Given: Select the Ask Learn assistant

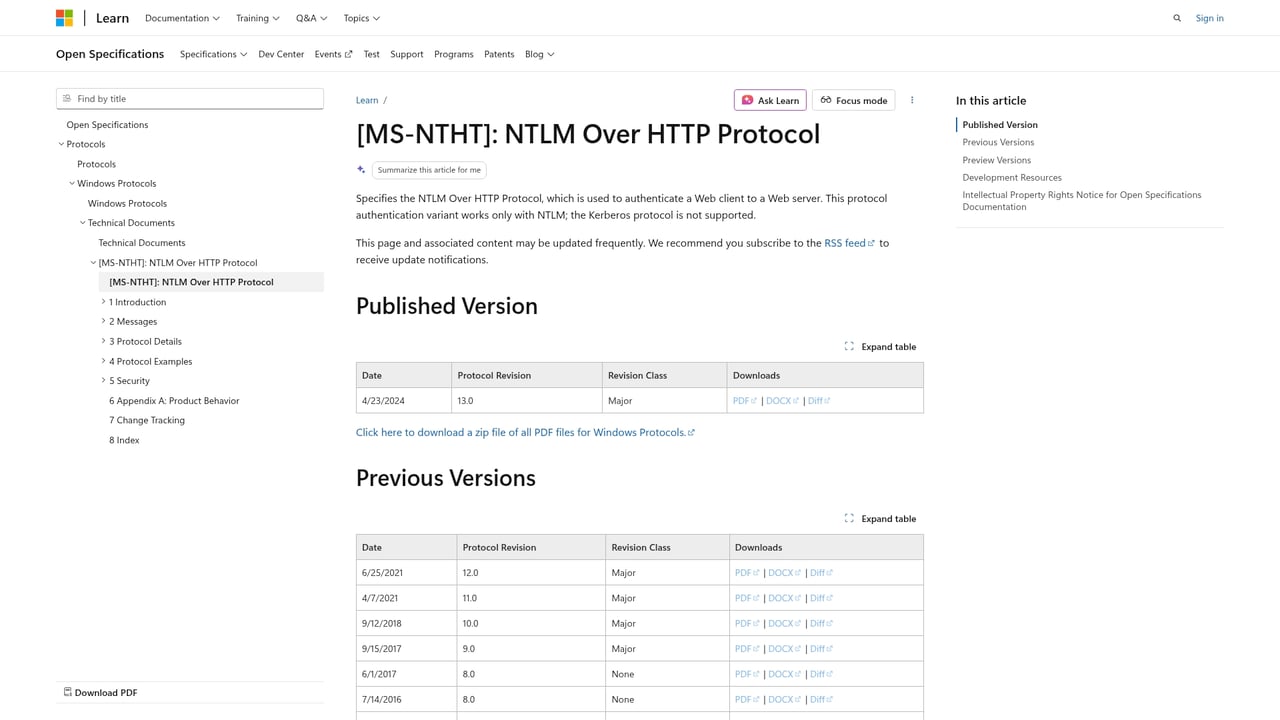Looking at the screenshot, I should [x=769, y=100].
